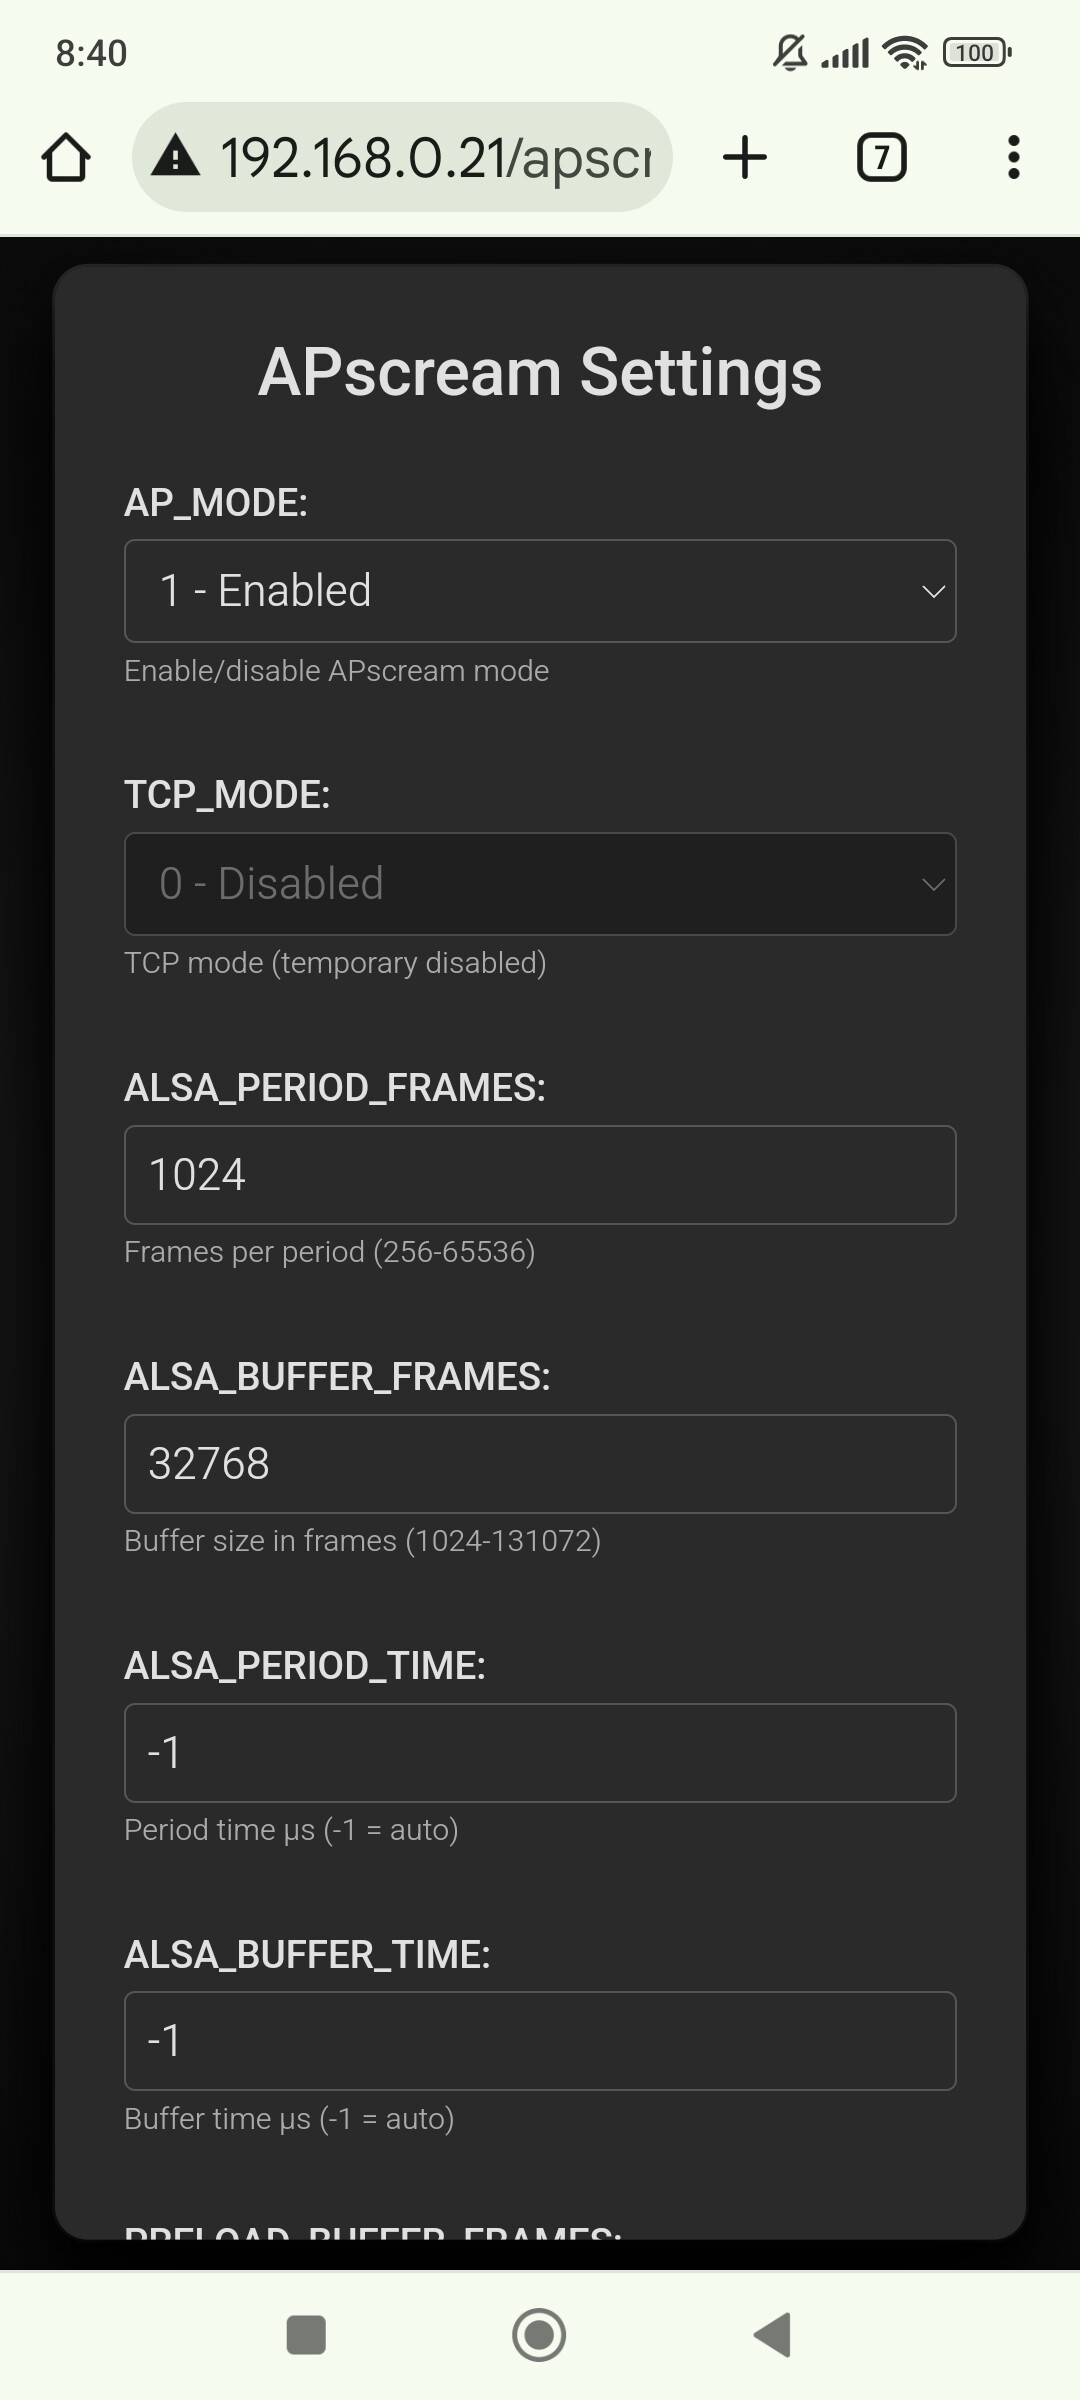Tap the Wi-Fi status icon
The image size is (1080, 2400).
pyautogui.click(x=907, y=53)
